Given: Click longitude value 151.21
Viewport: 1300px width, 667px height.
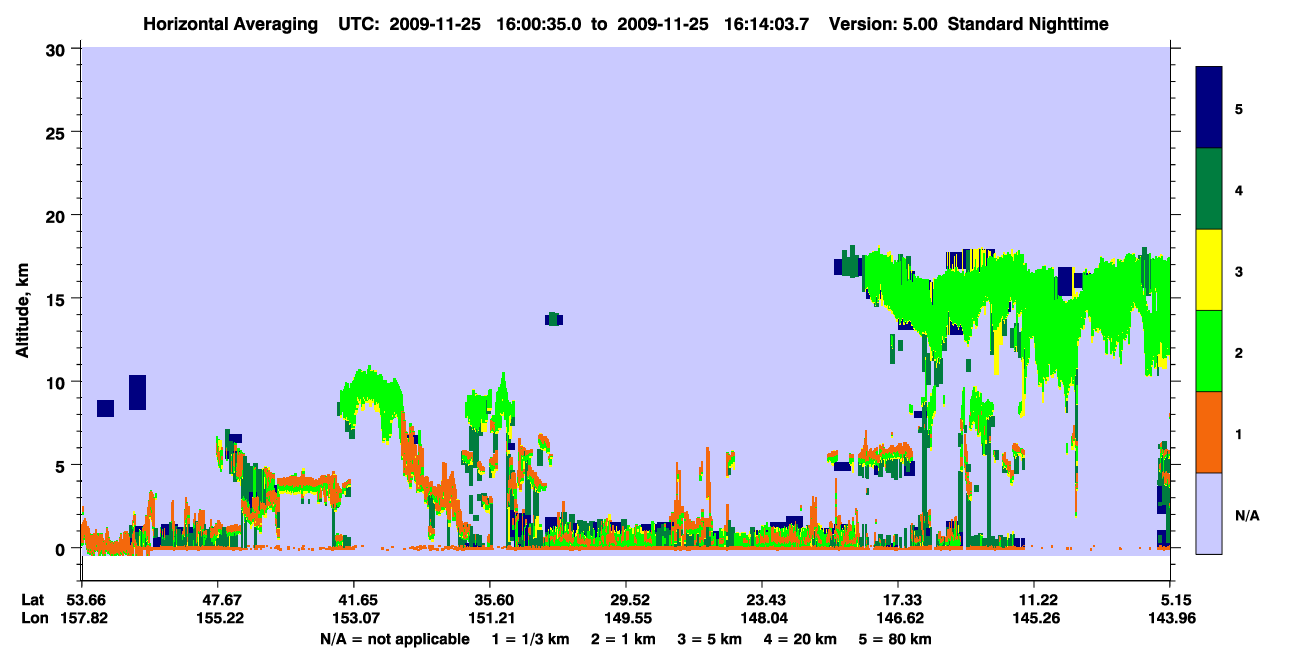Looking at the screenshot, I should [490, 618].
